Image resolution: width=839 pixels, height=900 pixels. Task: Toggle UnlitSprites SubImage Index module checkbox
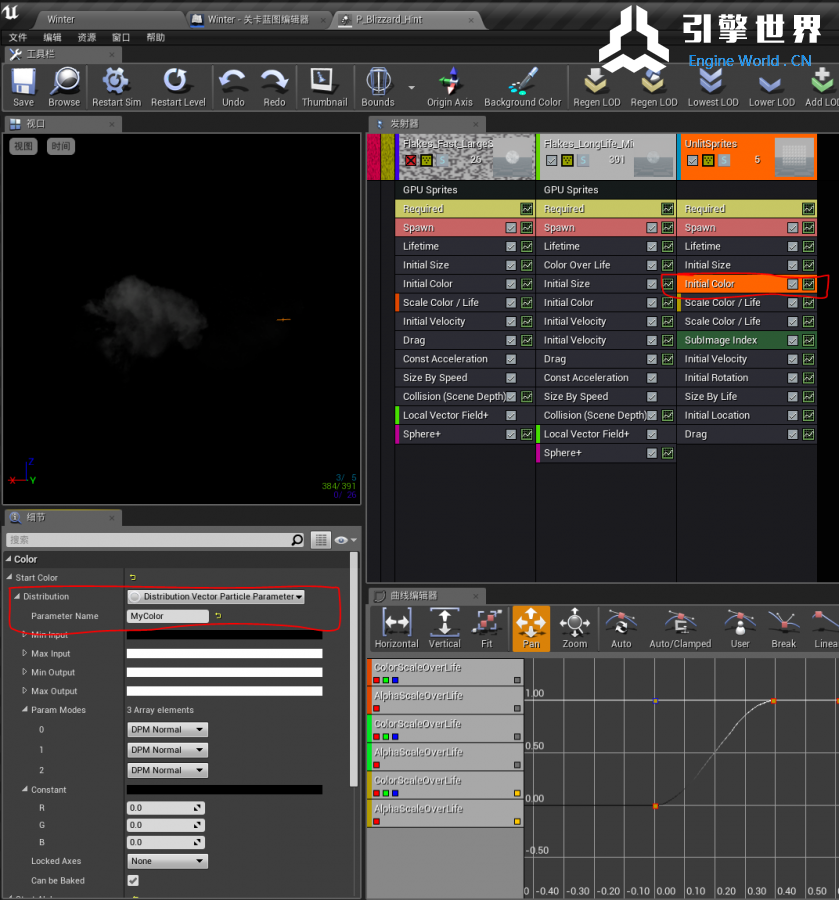click(793, 340)
